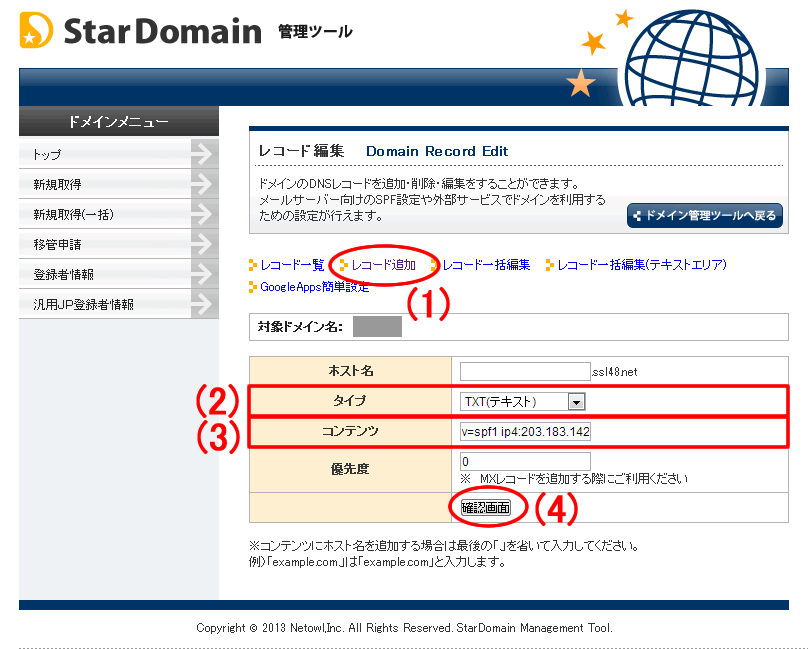808x649 pixels.
Task: Click arrow icon beside 移管申請 menu item
Action: coord(205,244)
